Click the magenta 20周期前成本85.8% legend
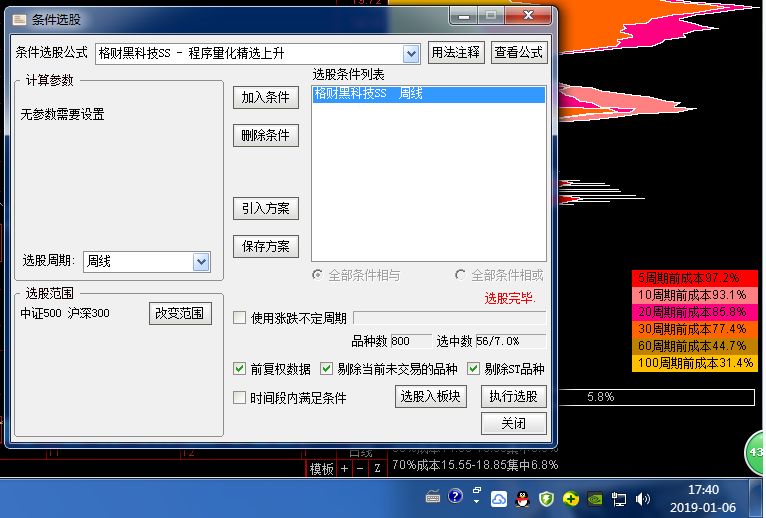The image size is (766, 518). (694, 312)
